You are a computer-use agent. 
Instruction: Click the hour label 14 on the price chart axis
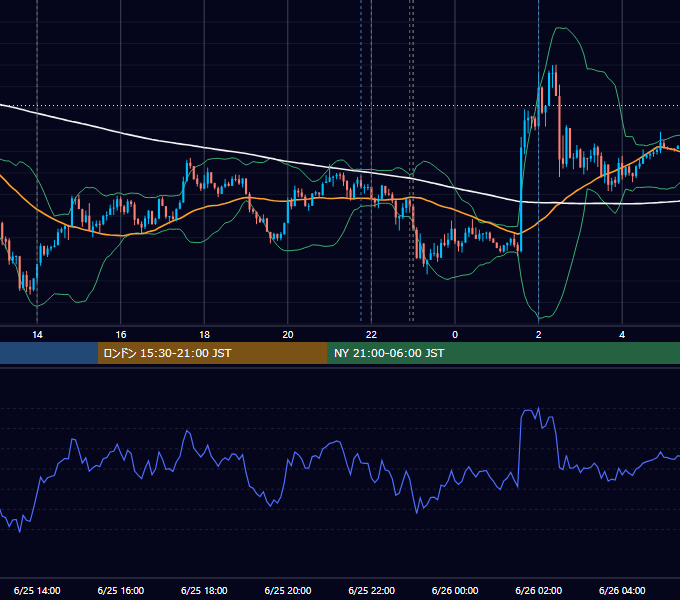[x=37, y=335]
